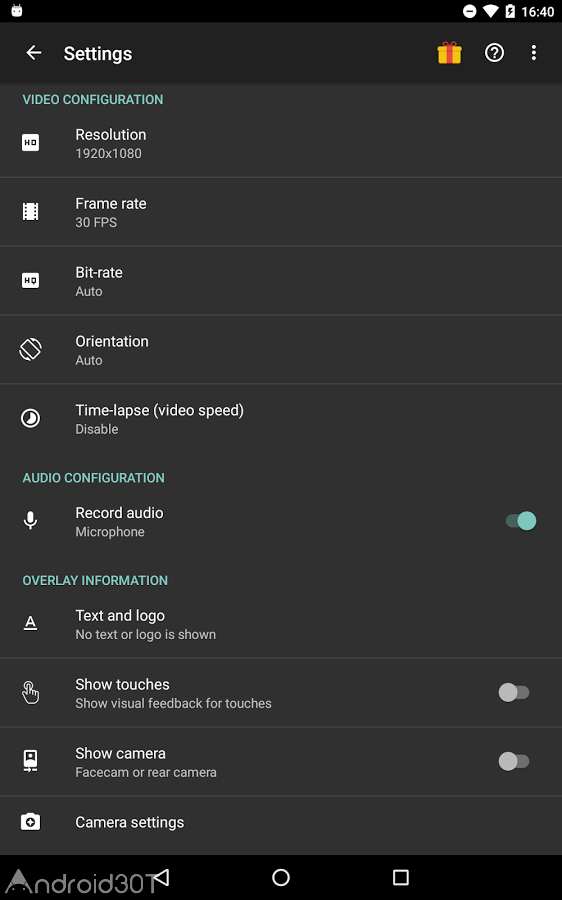The width and height of the screenshot is (562, 900).
Task: Open Resolution 1920x1080 selection
Action: [x=281, y=143]
